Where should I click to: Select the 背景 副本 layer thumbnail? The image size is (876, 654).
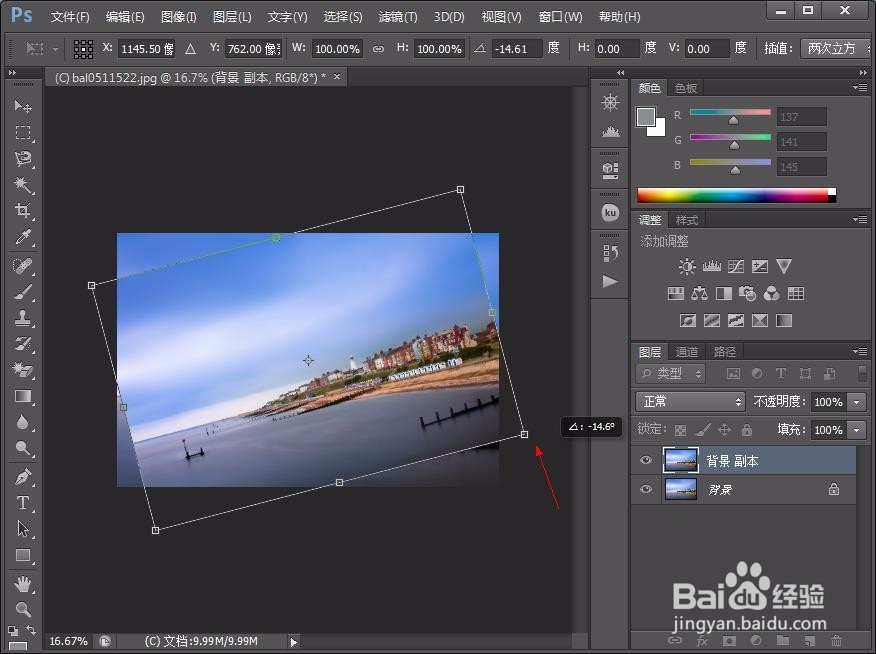(680, 460)
